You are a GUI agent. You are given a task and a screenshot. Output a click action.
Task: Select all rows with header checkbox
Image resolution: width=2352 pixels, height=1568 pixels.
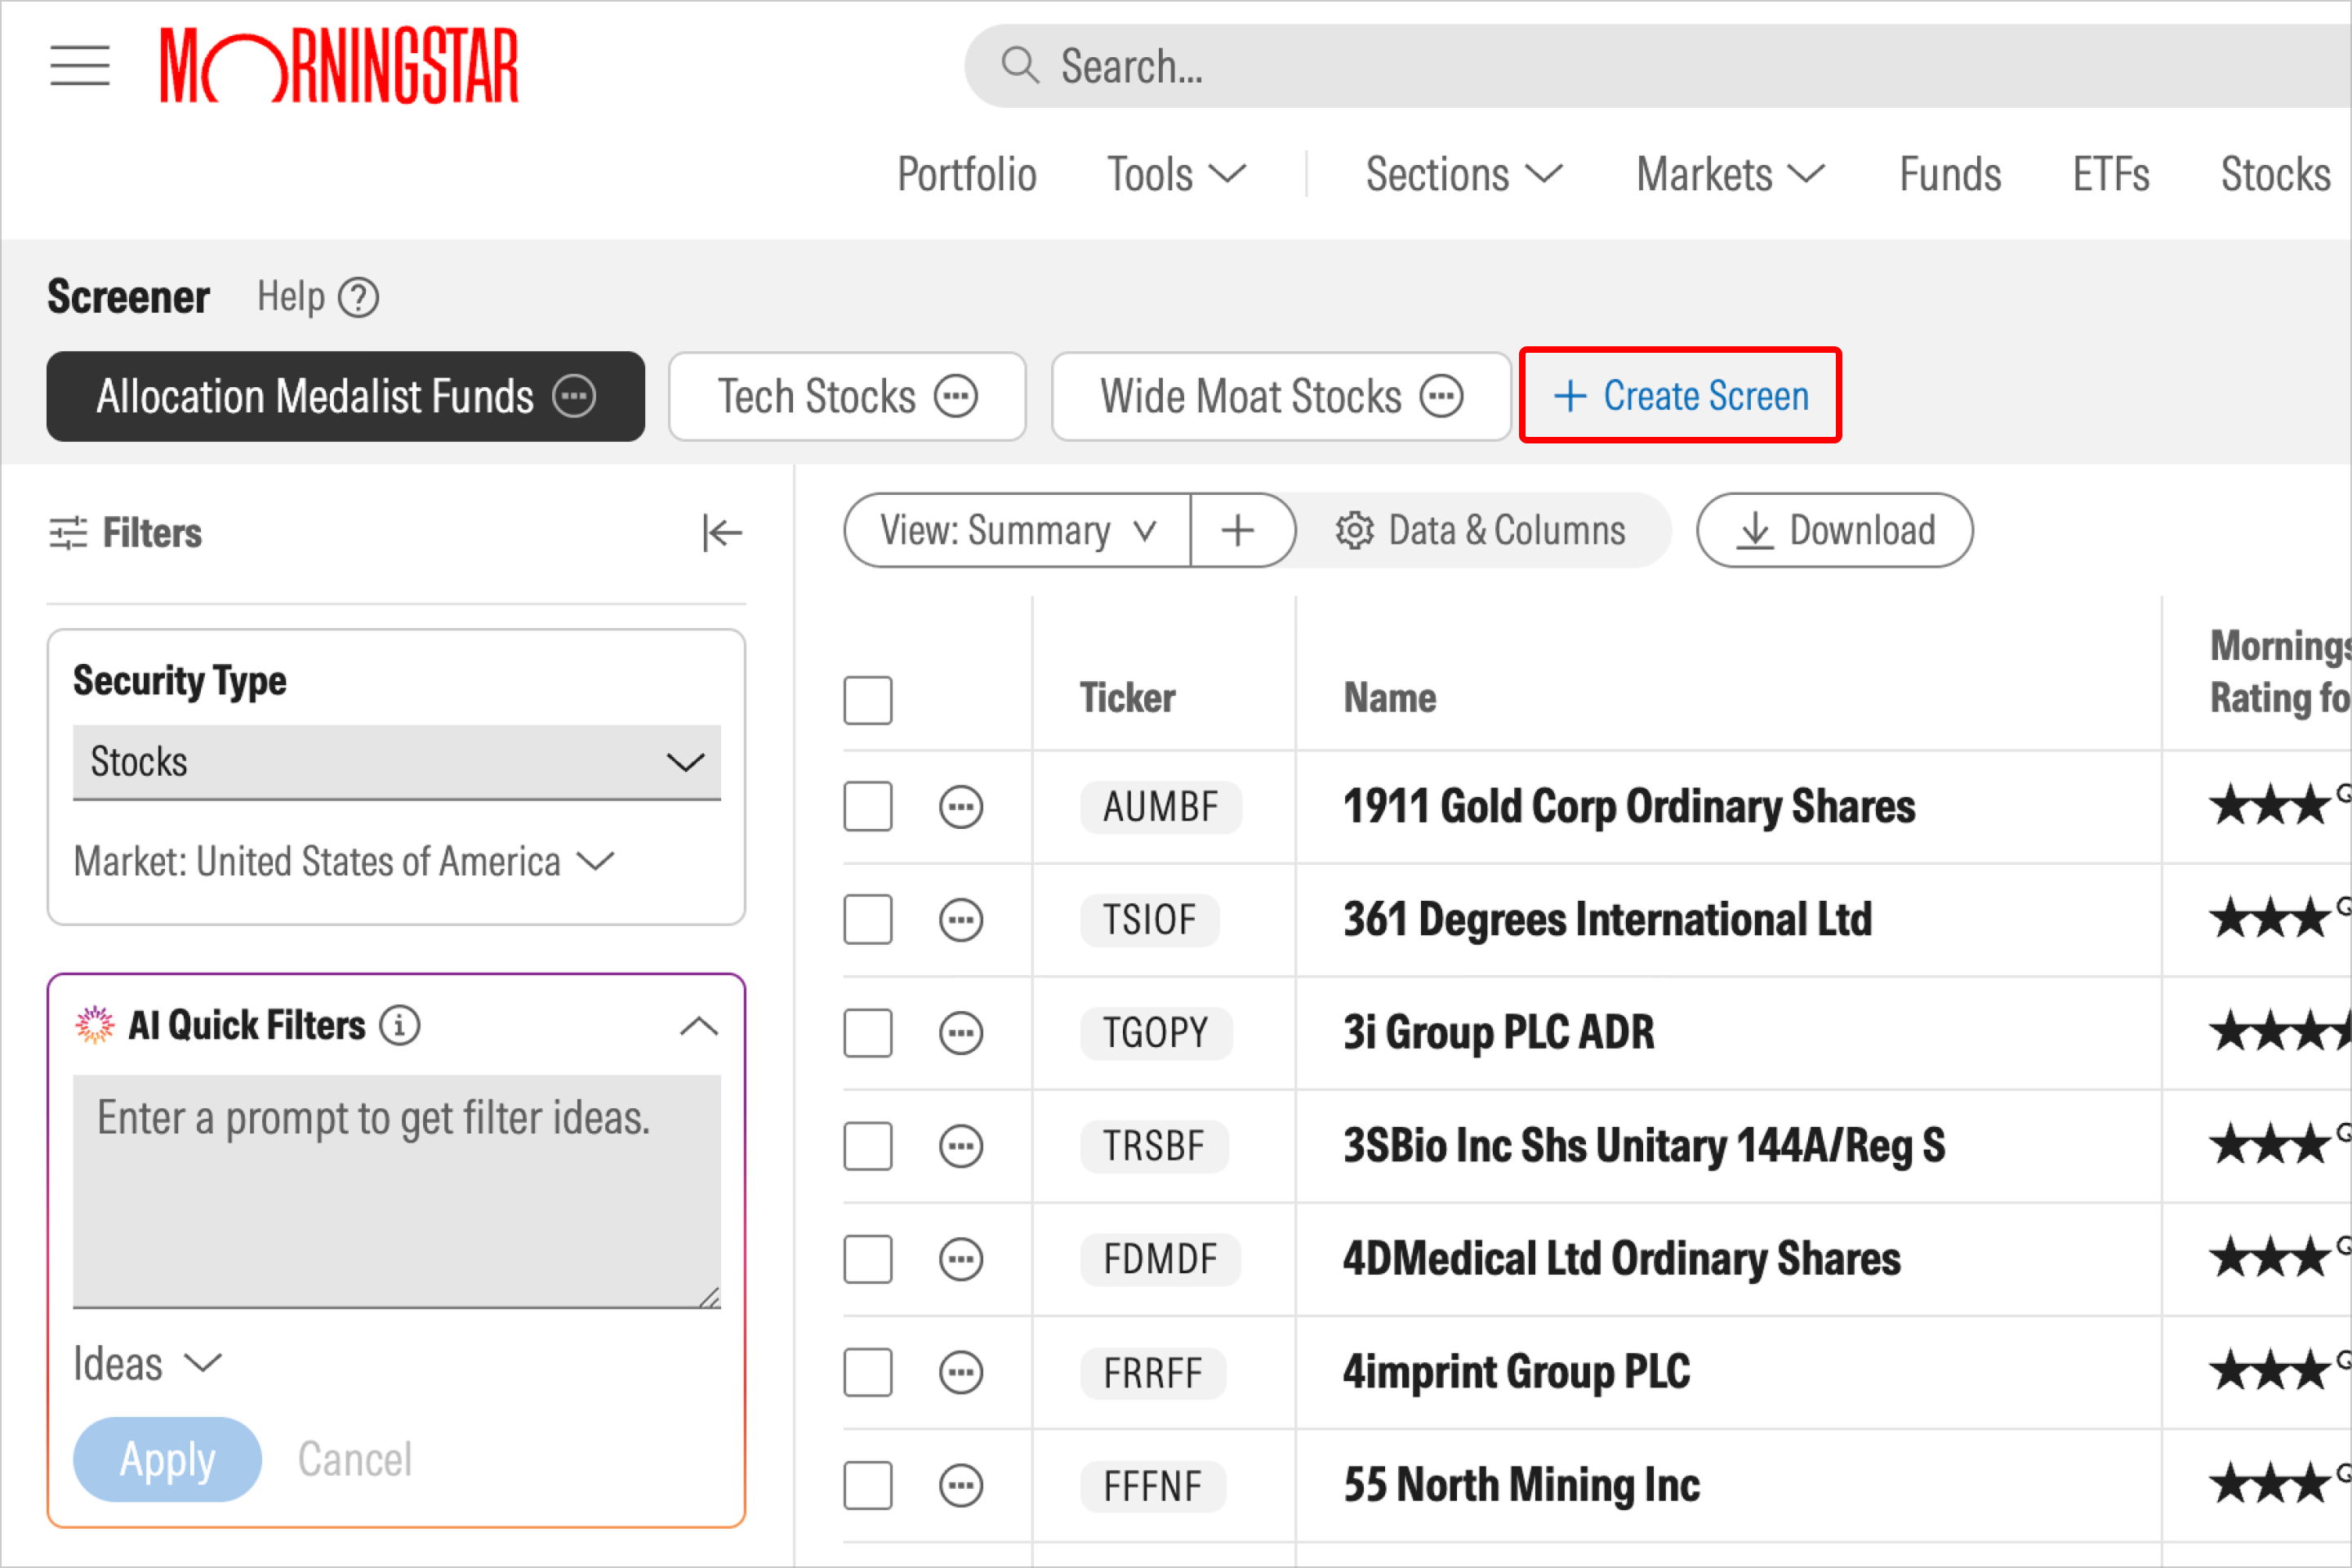pos(868,700)
